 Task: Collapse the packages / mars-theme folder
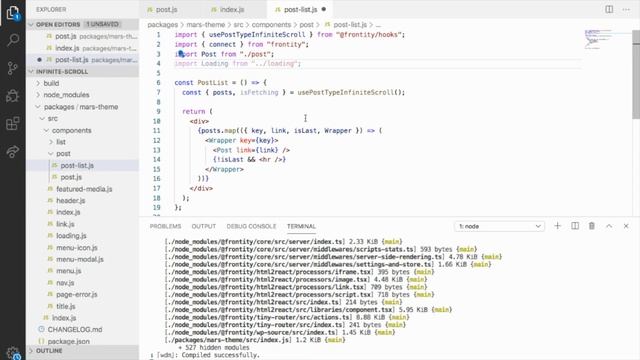83,107
